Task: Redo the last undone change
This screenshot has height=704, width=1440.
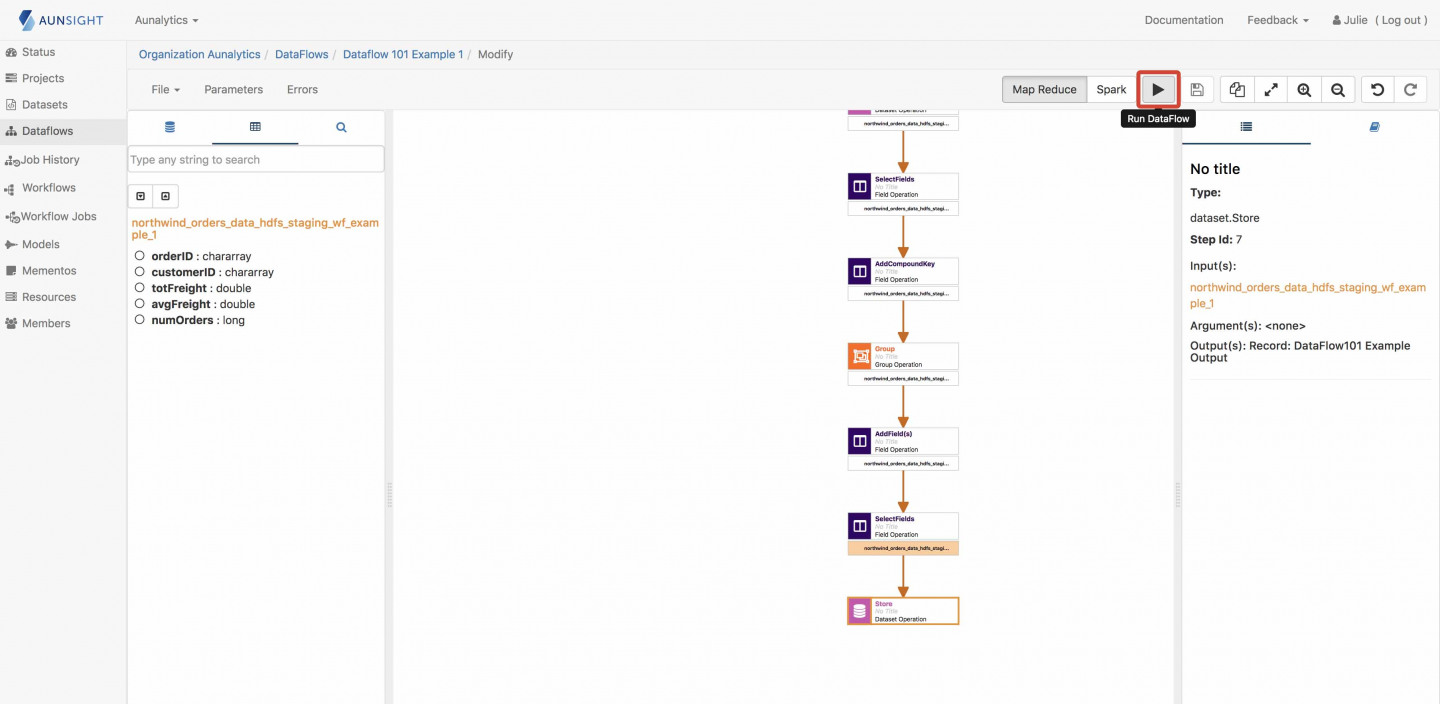Action: coord(1411,89)
